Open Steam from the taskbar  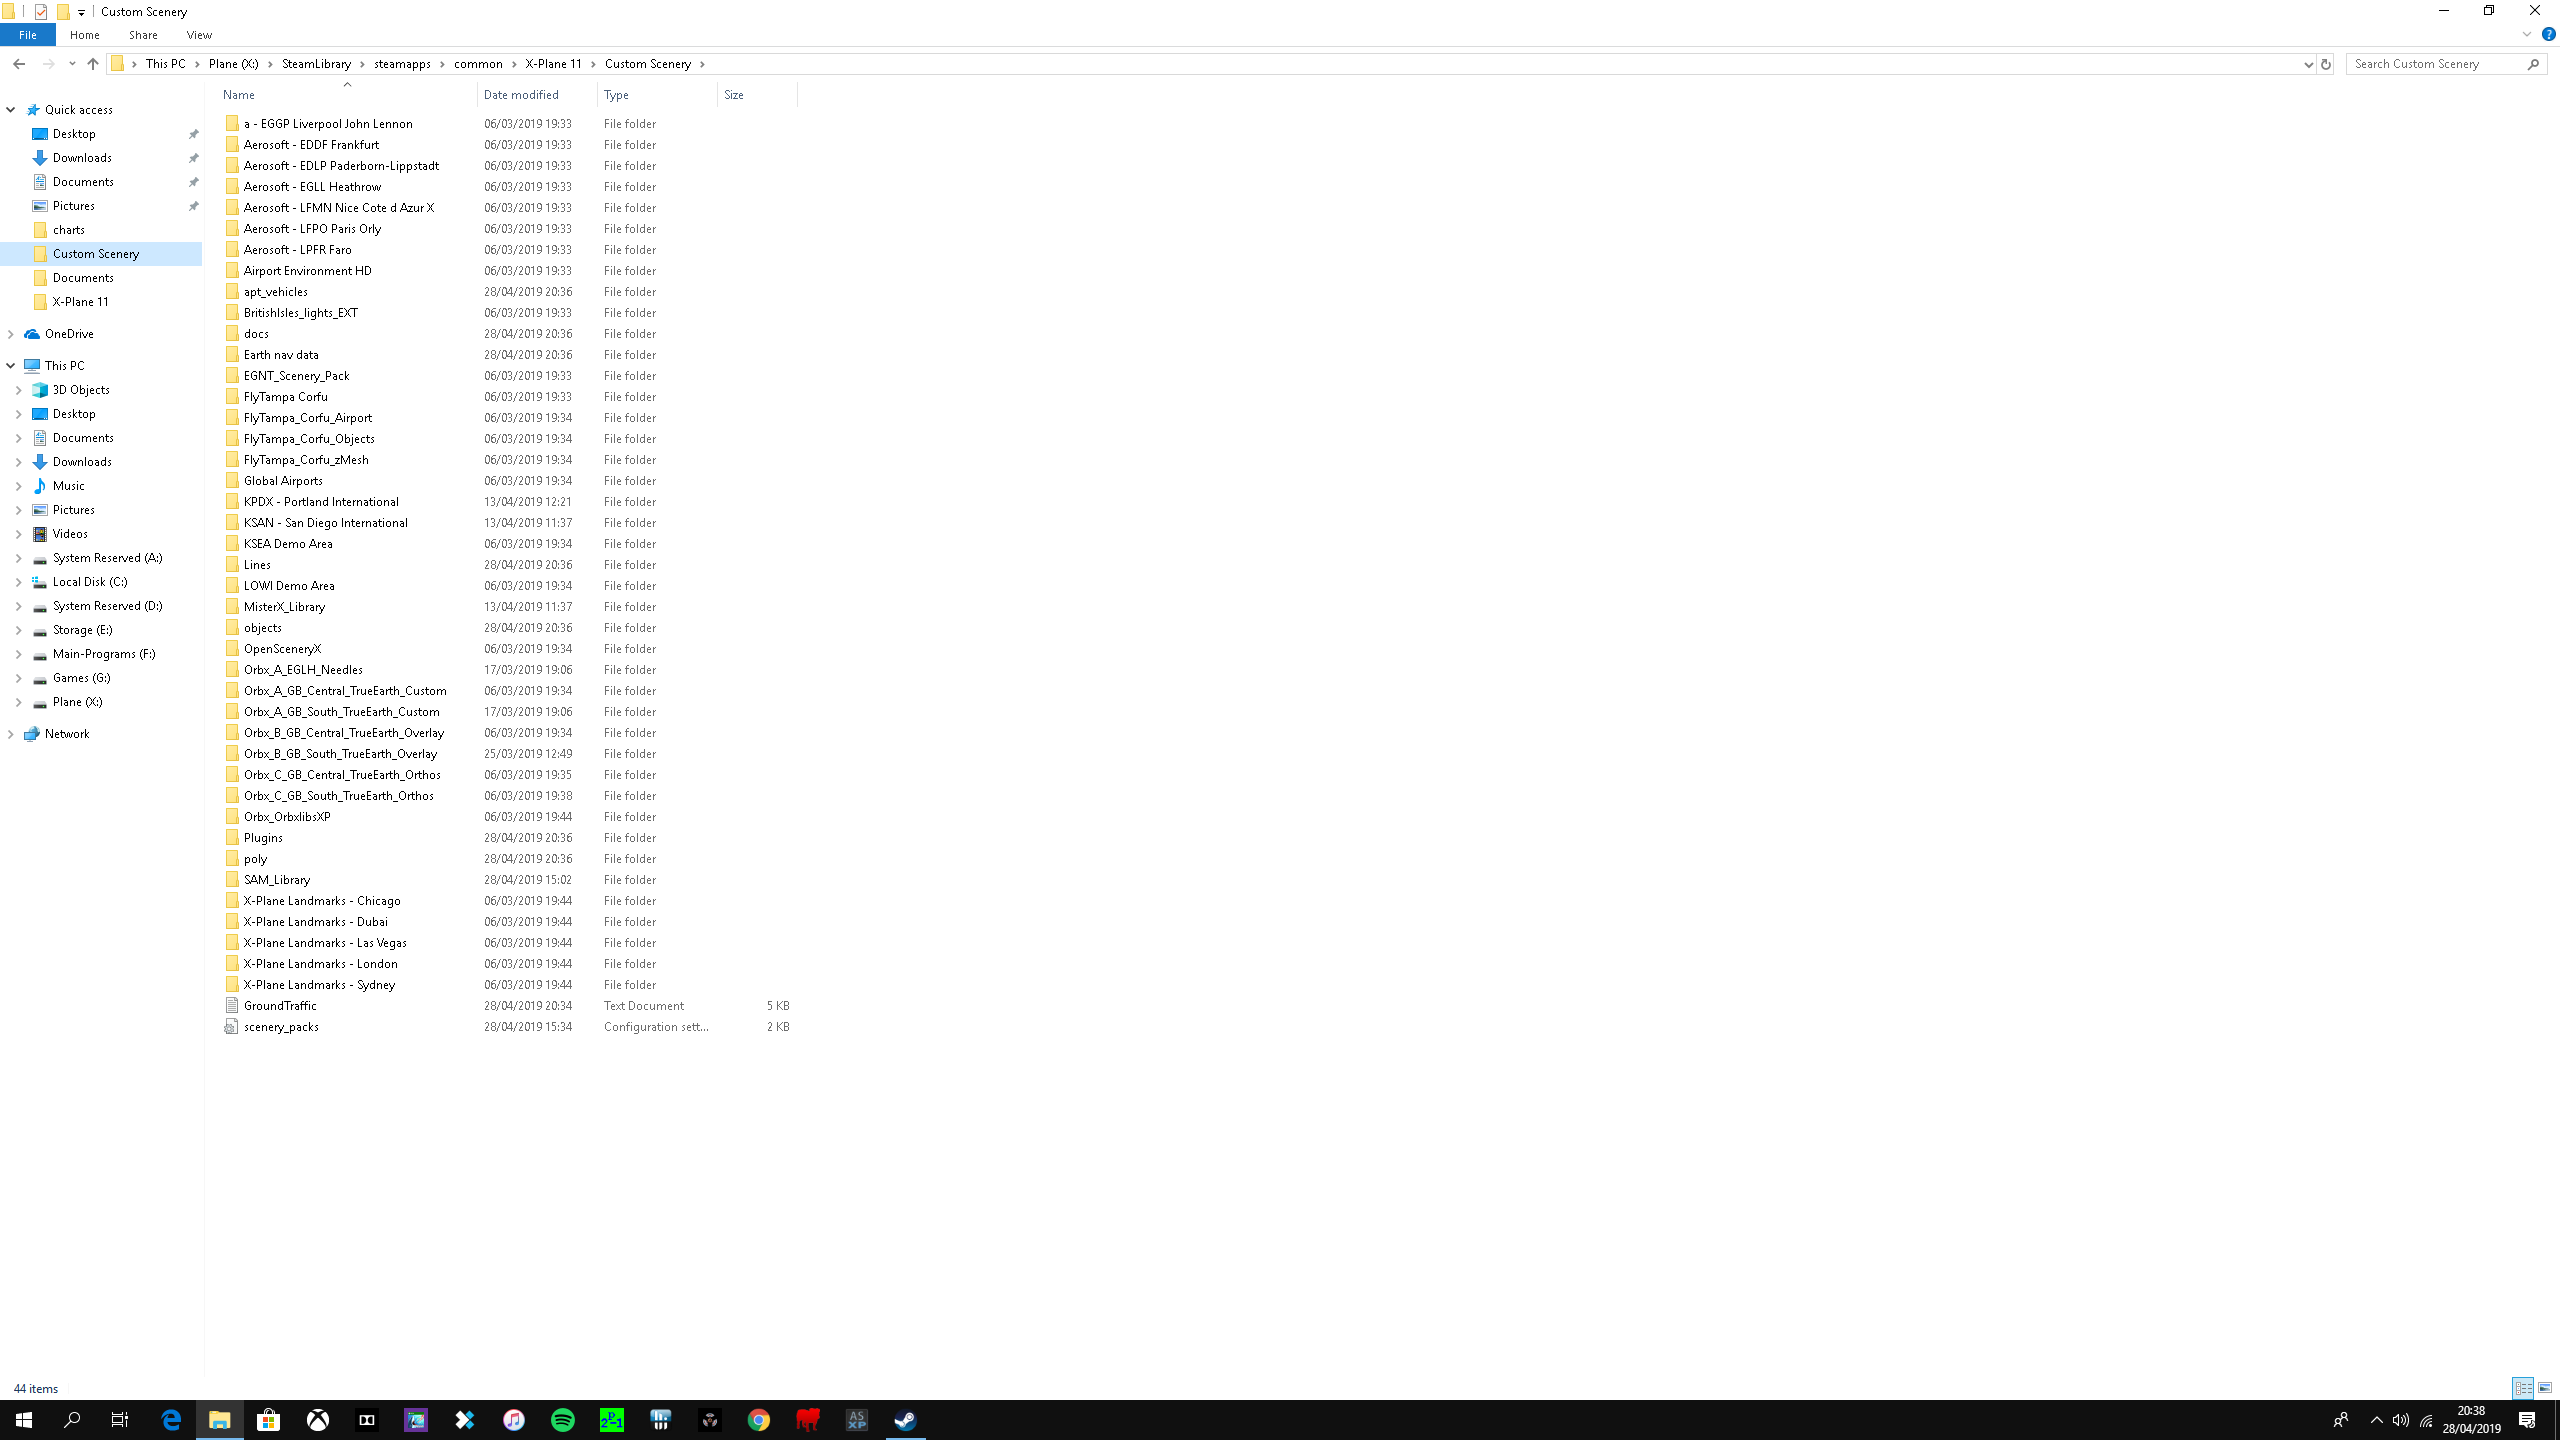[905, 1420]
